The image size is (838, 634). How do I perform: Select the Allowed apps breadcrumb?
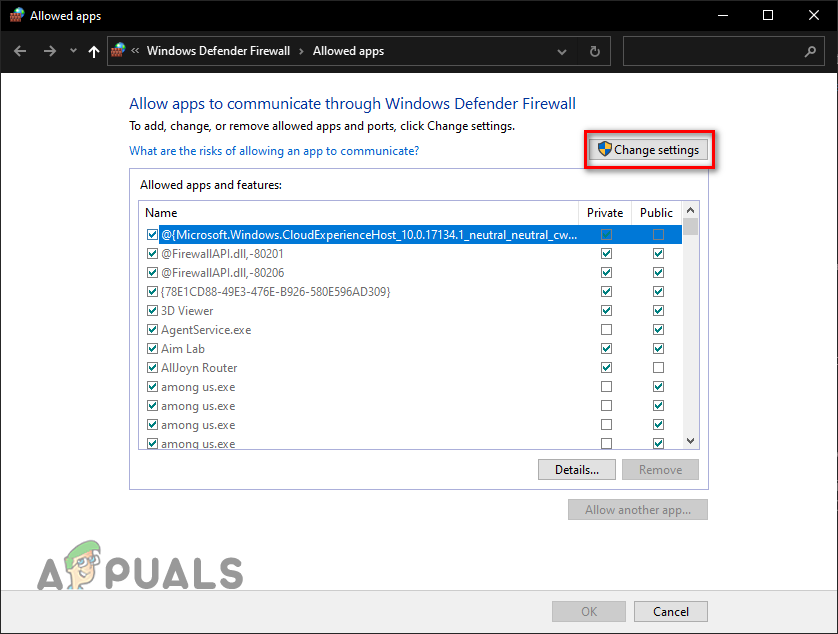348,51
